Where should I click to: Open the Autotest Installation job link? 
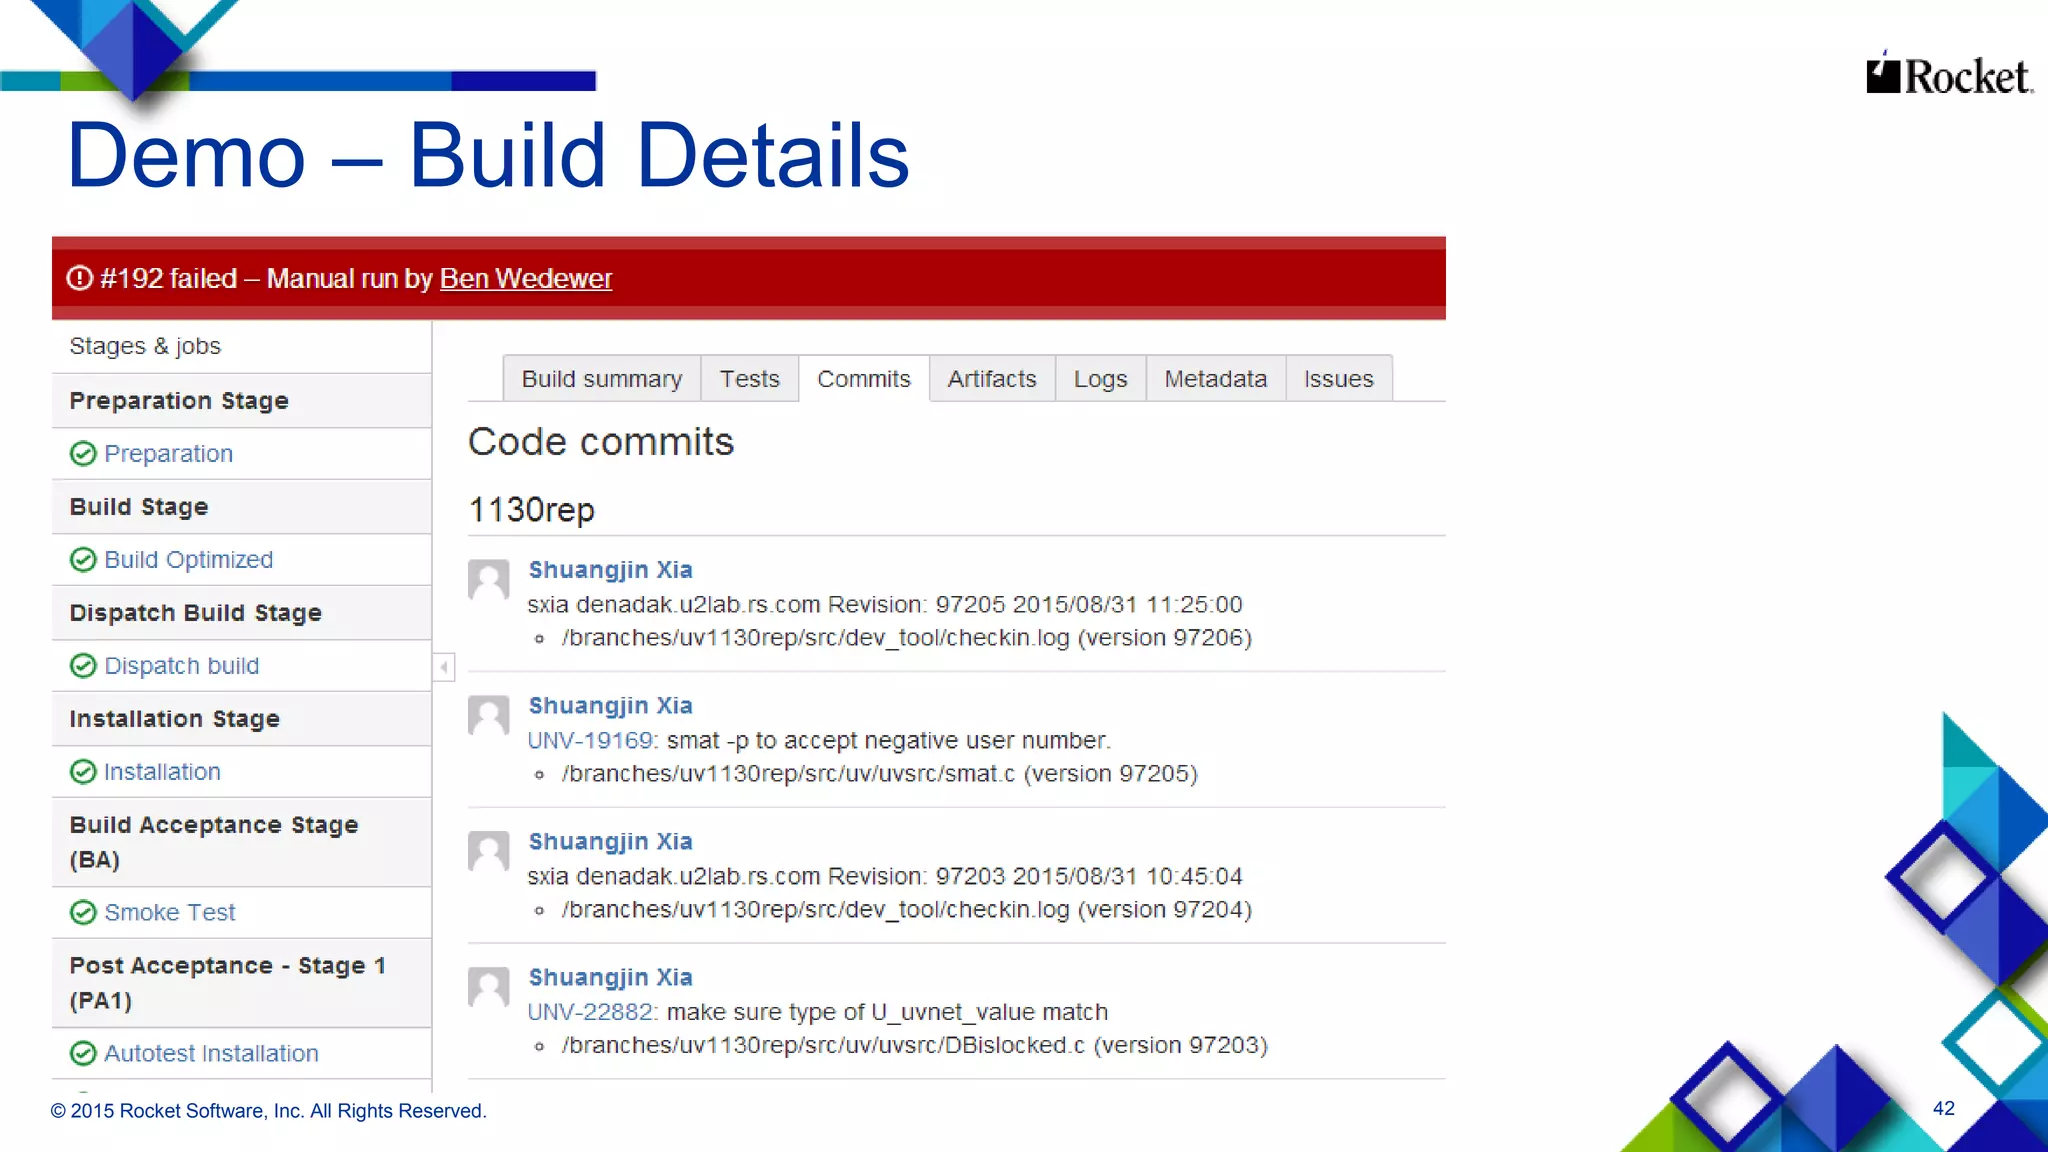(211, 1054)
